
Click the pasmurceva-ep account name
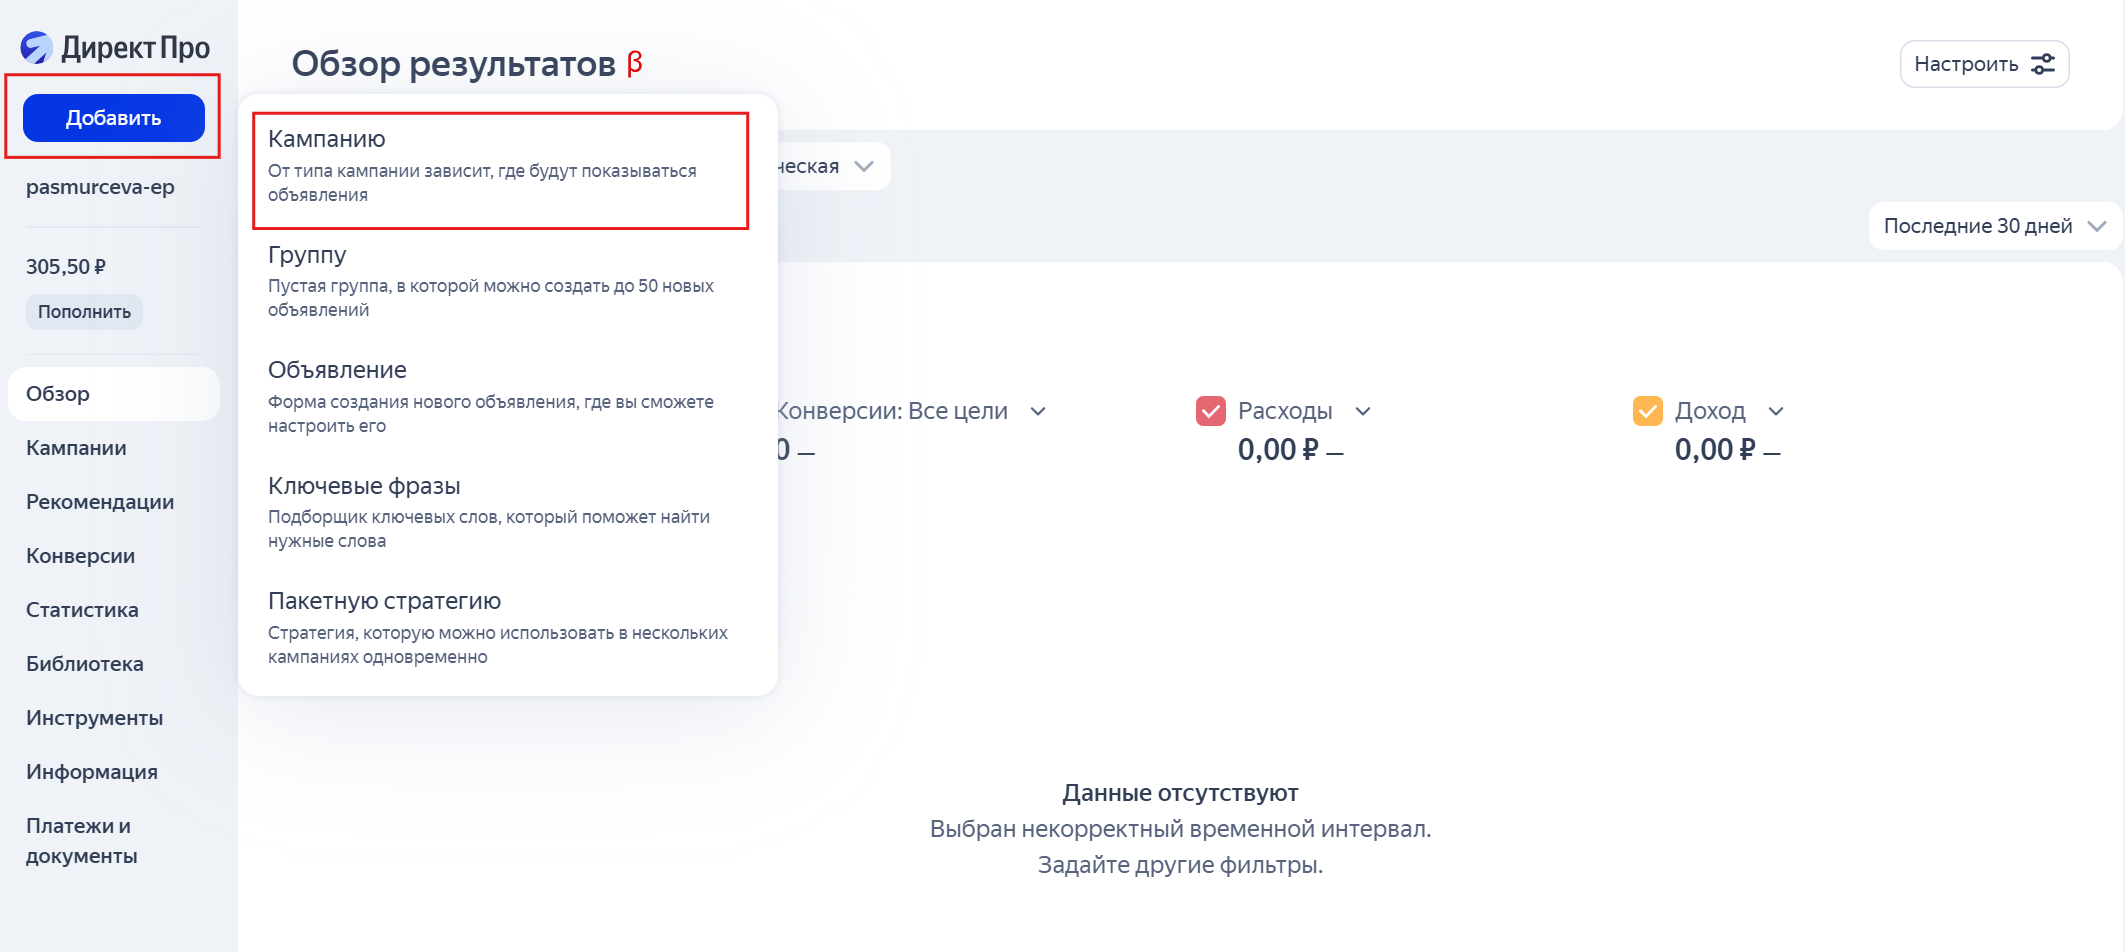pyautogui.click(x=100, y=187)
